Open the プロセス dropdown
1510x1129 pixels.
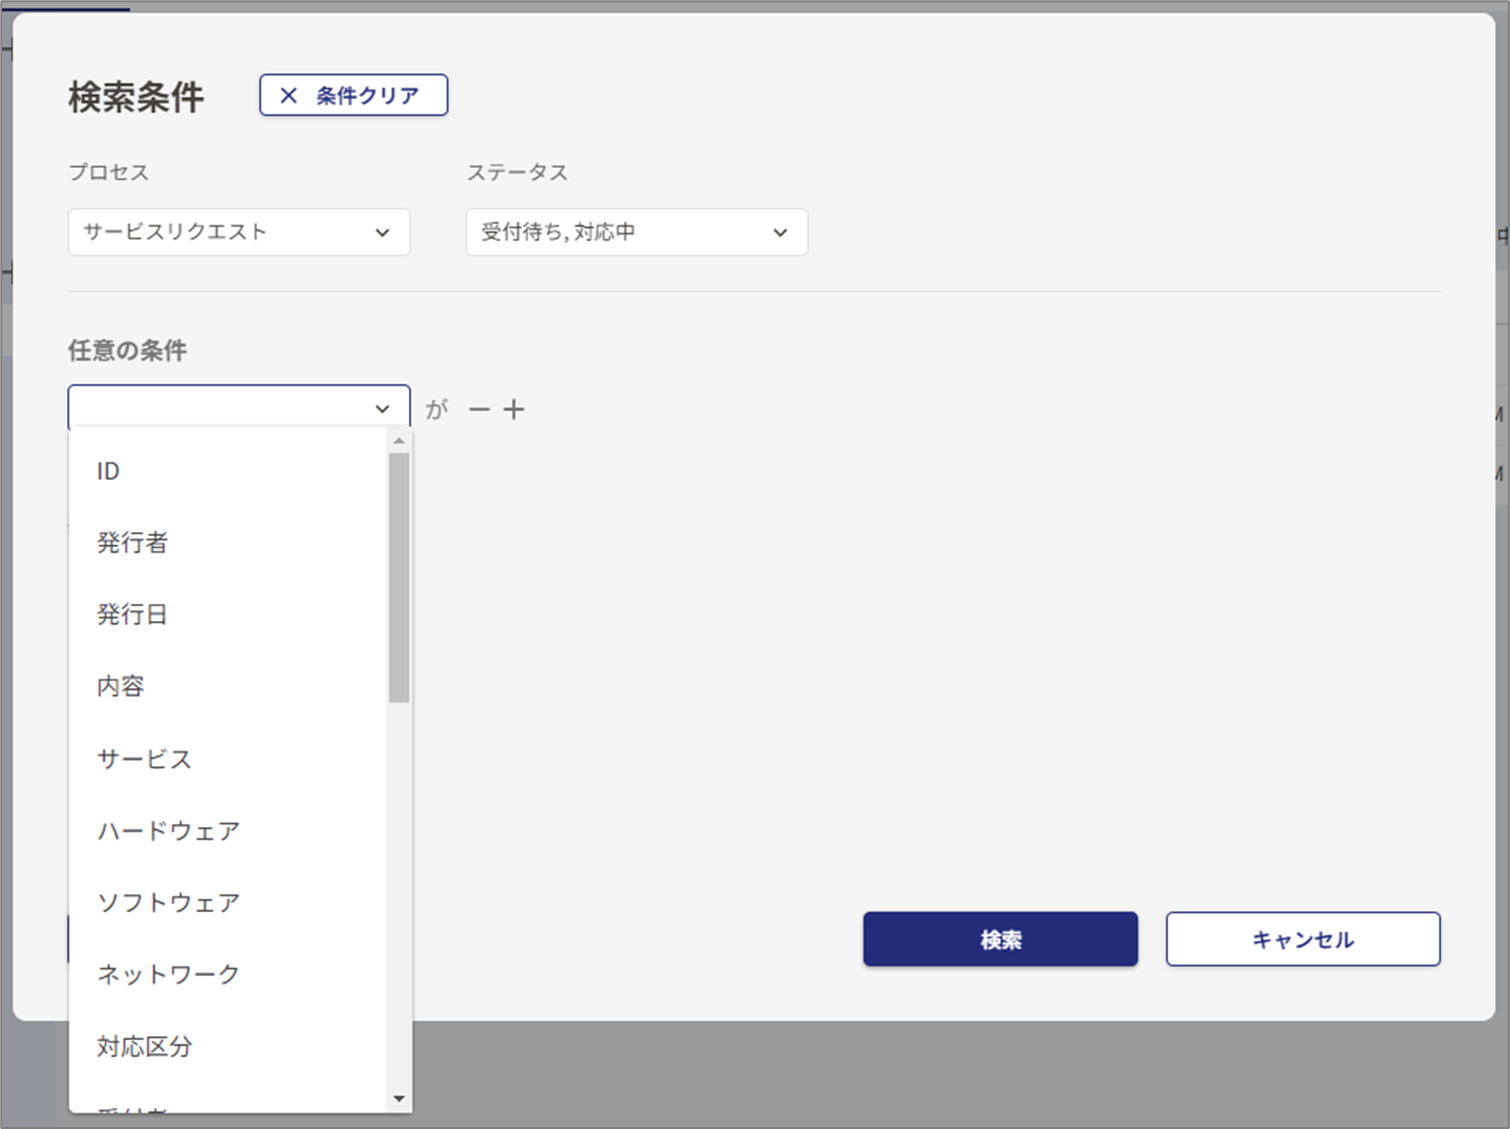[238, 232]
